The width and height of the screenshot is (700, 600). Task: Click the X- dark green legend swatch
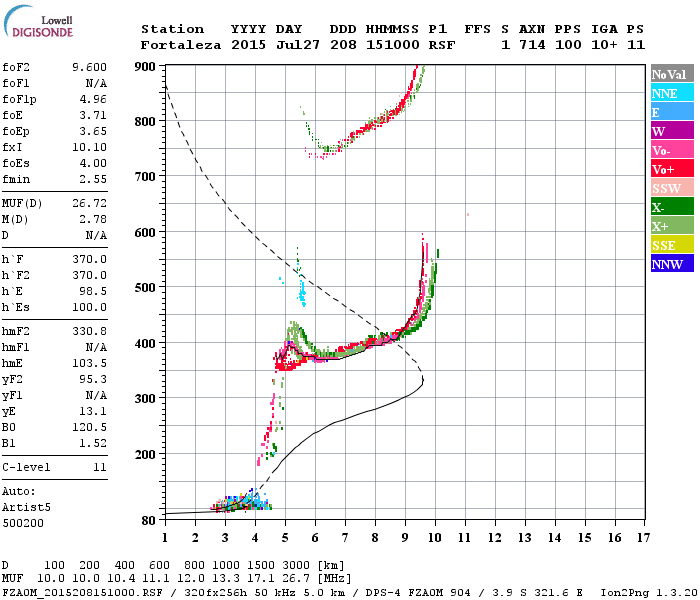(672, 207)
